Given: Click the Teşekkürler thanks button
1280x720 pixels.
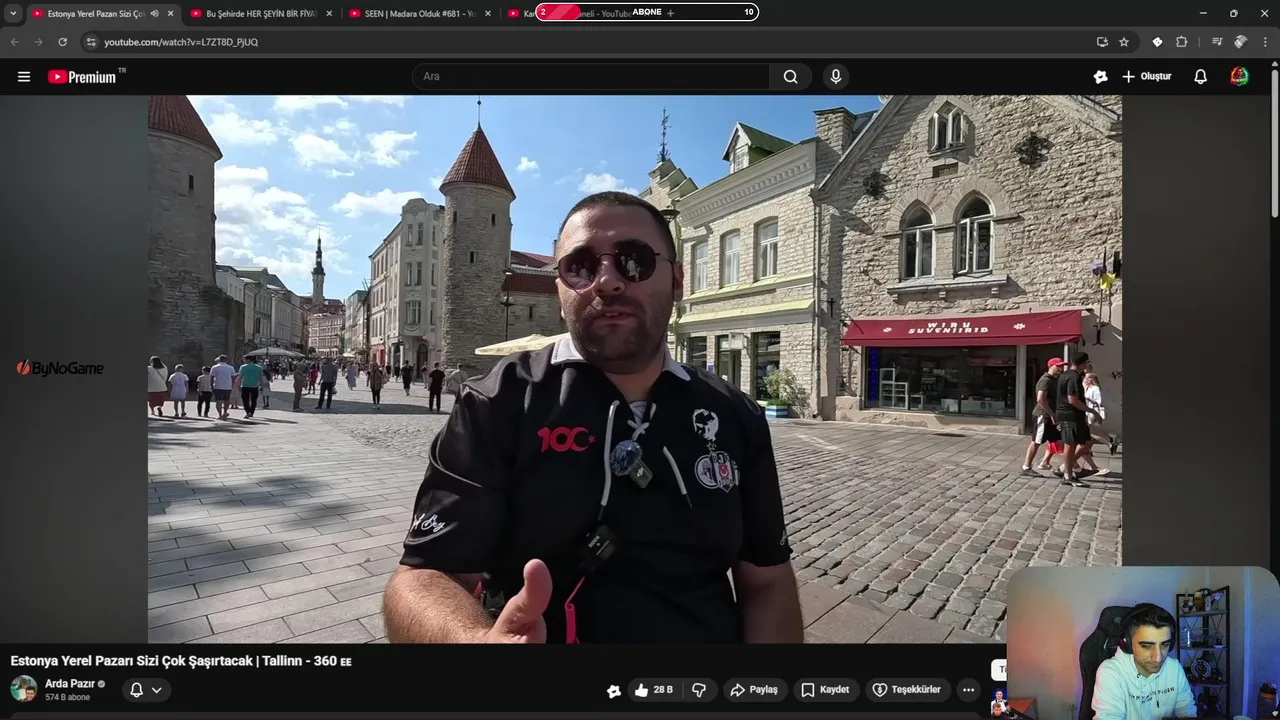Looking at the screenshot, I should coord(907,690).
